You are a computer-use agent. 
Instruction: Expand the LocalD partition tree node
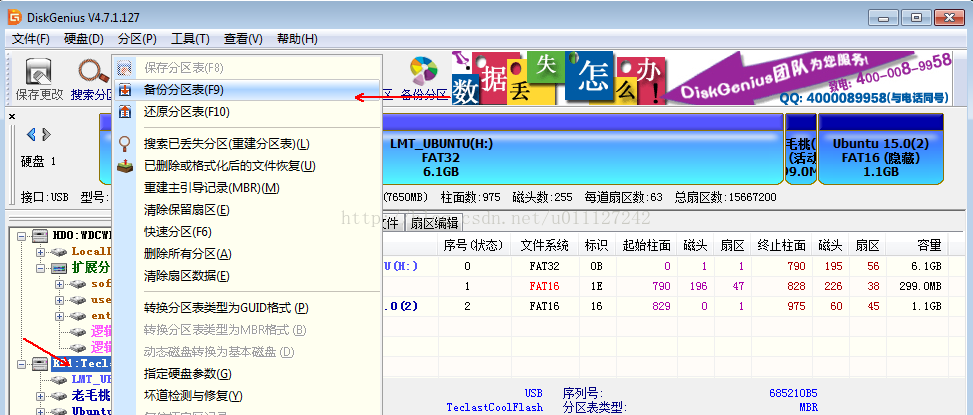click(x=40, y=252)
